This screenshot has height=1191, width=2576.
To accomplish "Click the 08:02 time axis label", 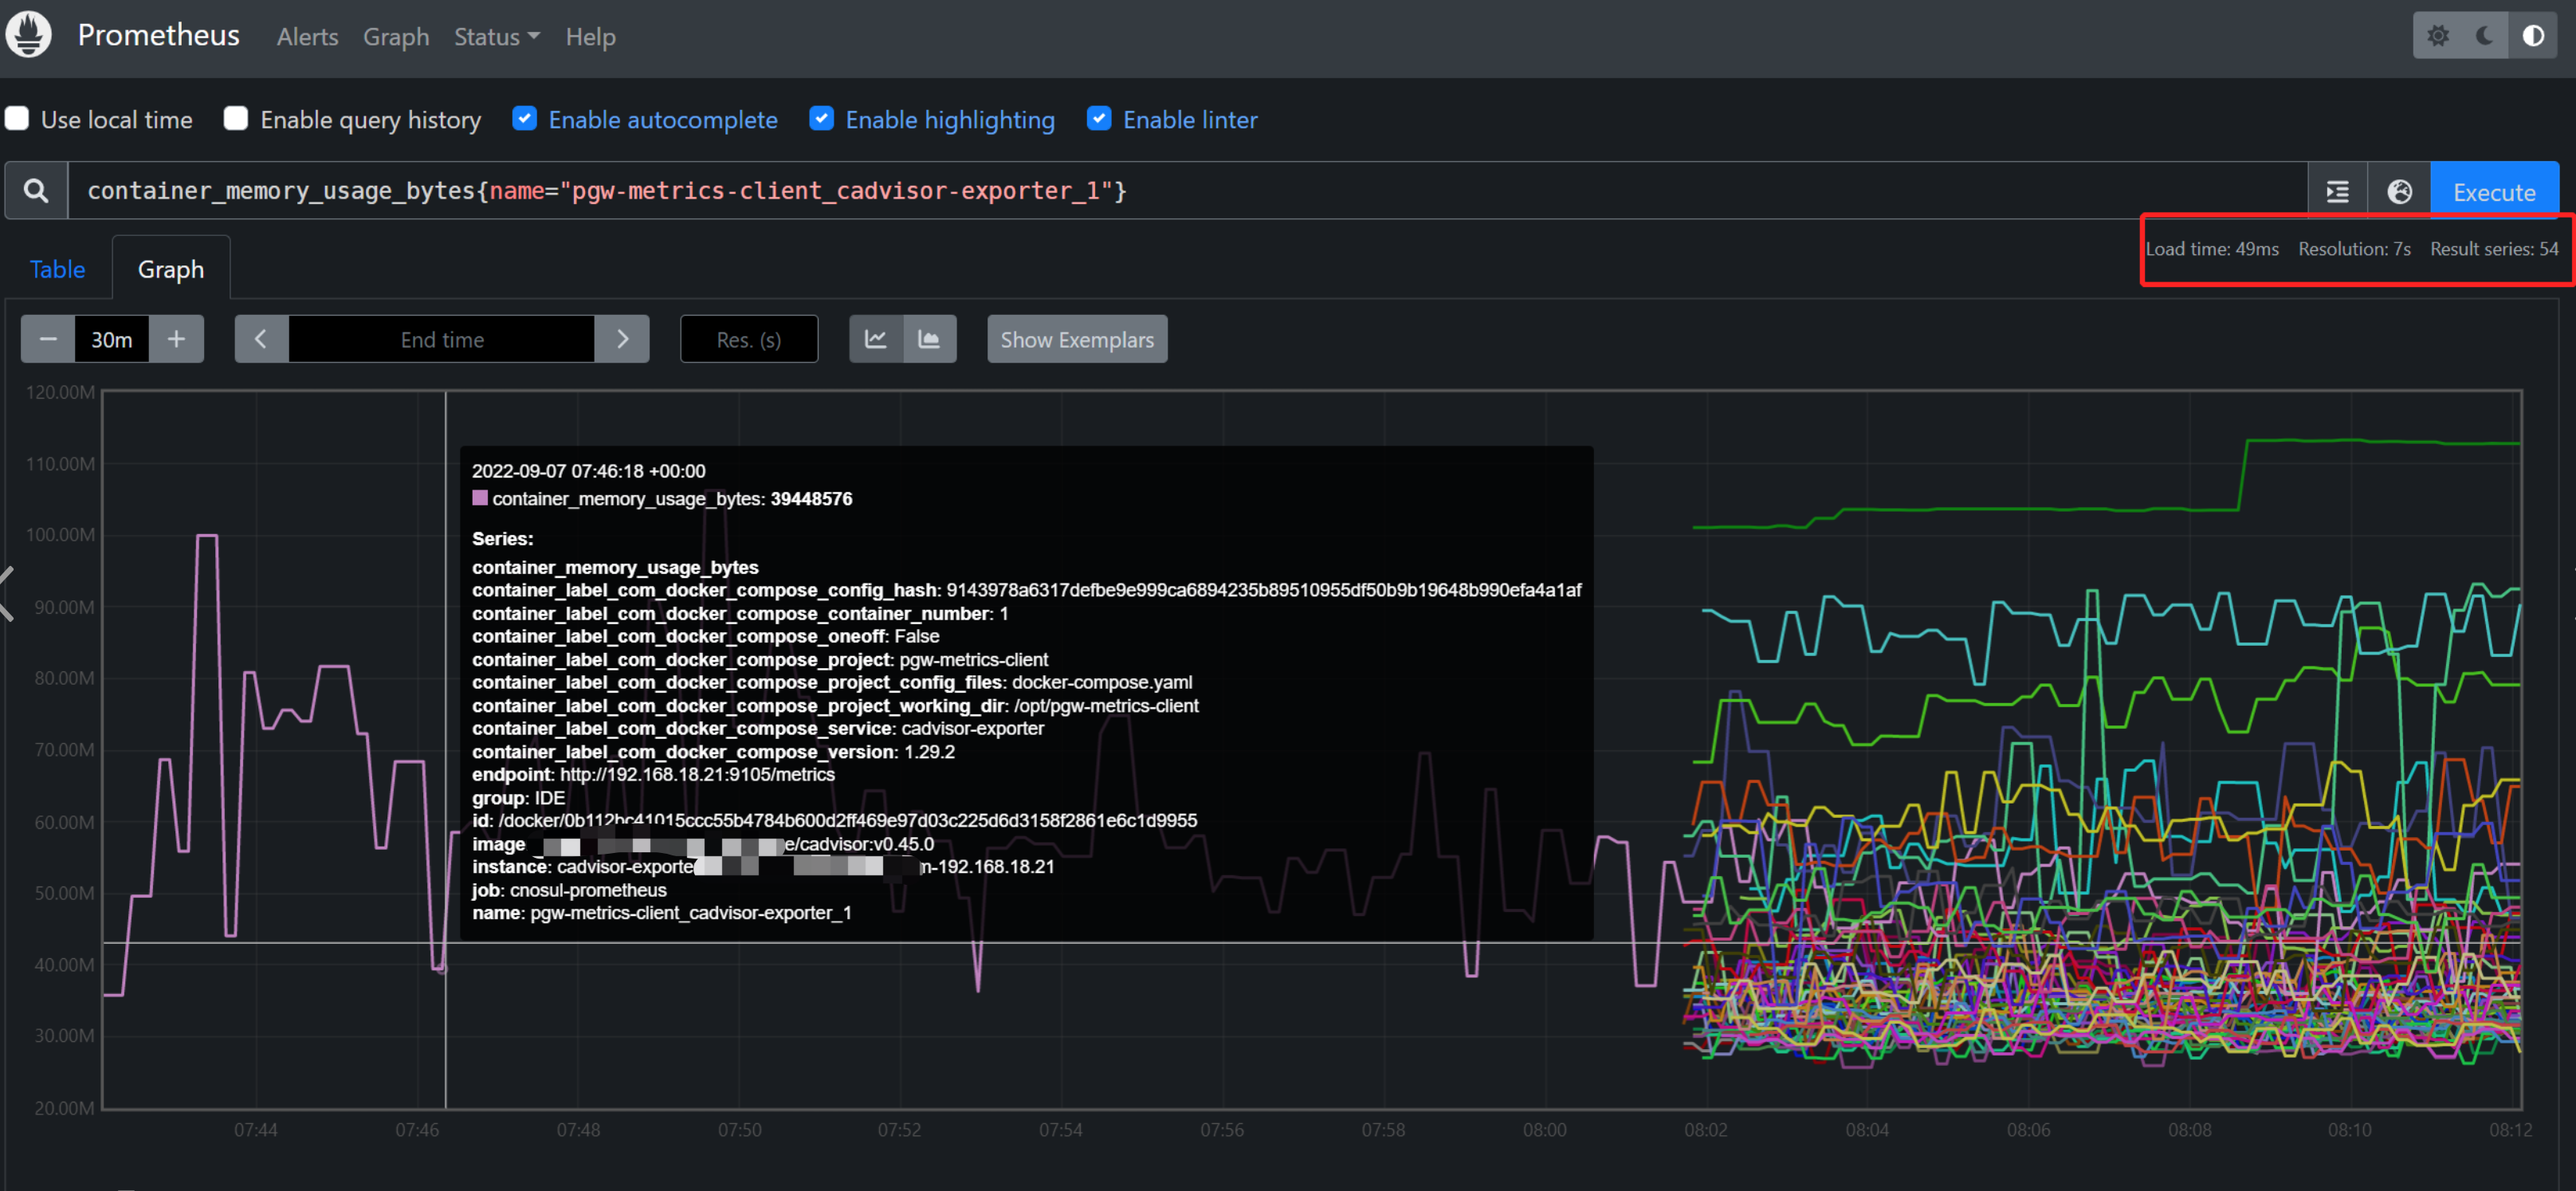I will point(1705,1129).
